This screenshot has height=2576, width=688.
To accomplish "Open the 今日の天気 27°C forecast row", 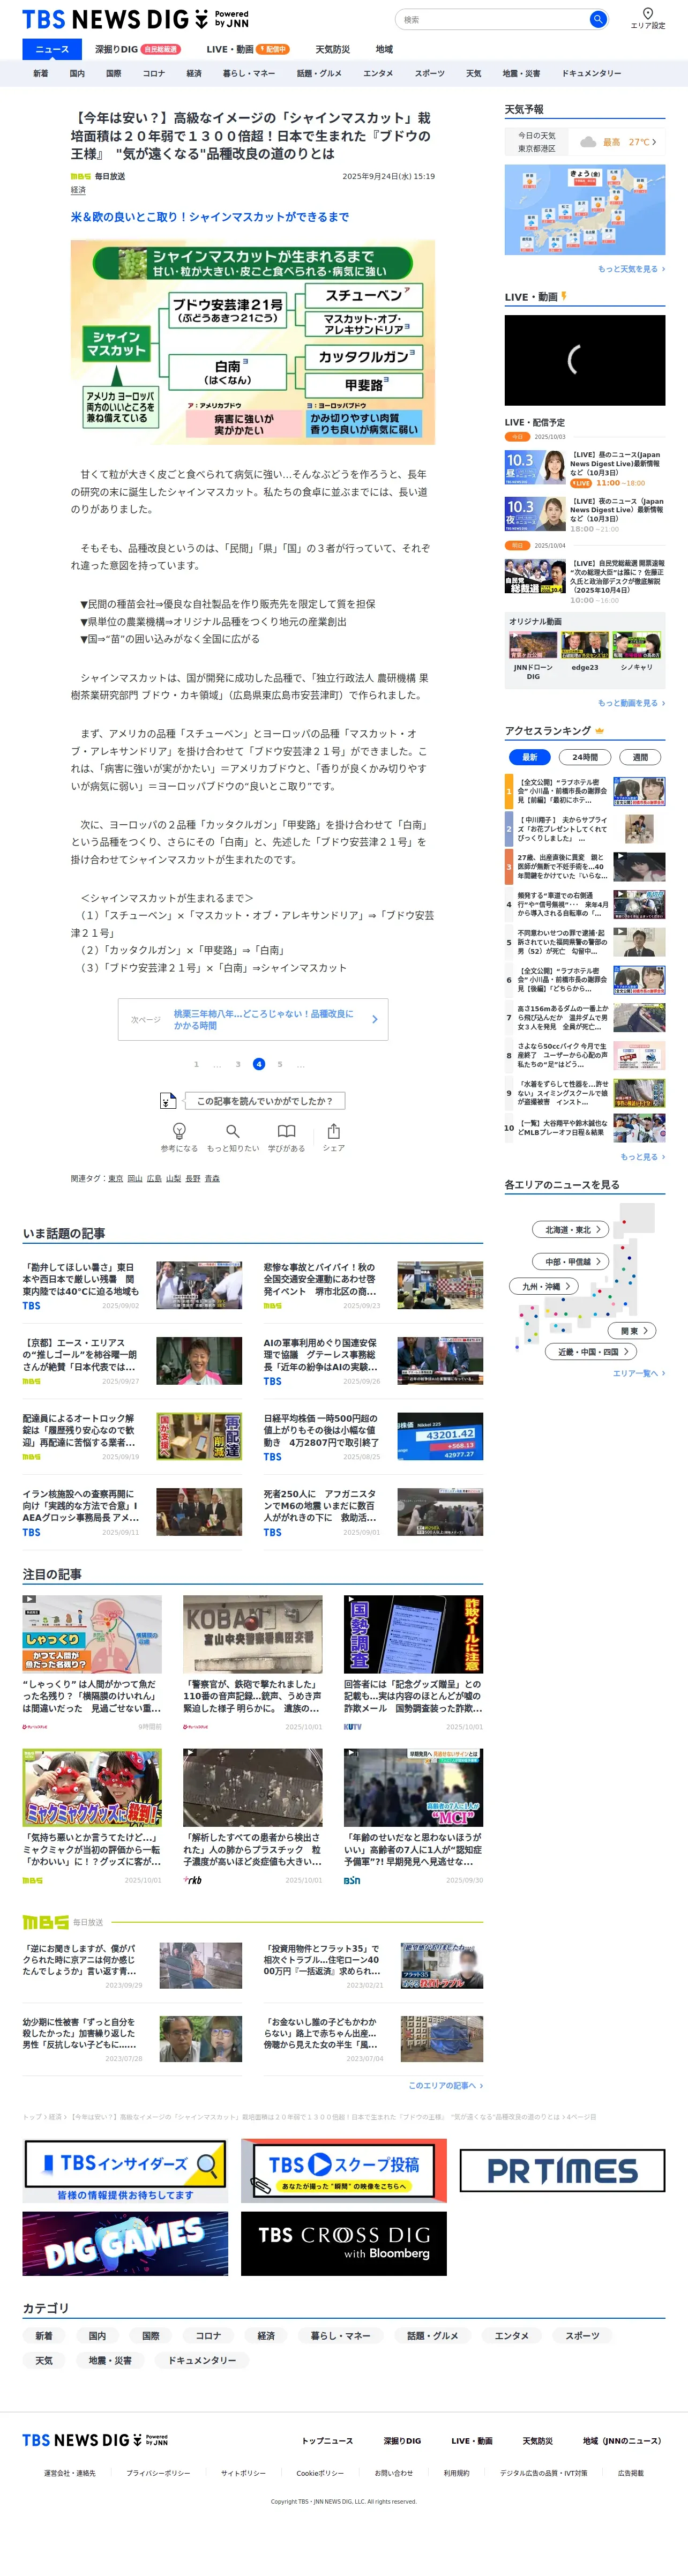I will point(585,142).
